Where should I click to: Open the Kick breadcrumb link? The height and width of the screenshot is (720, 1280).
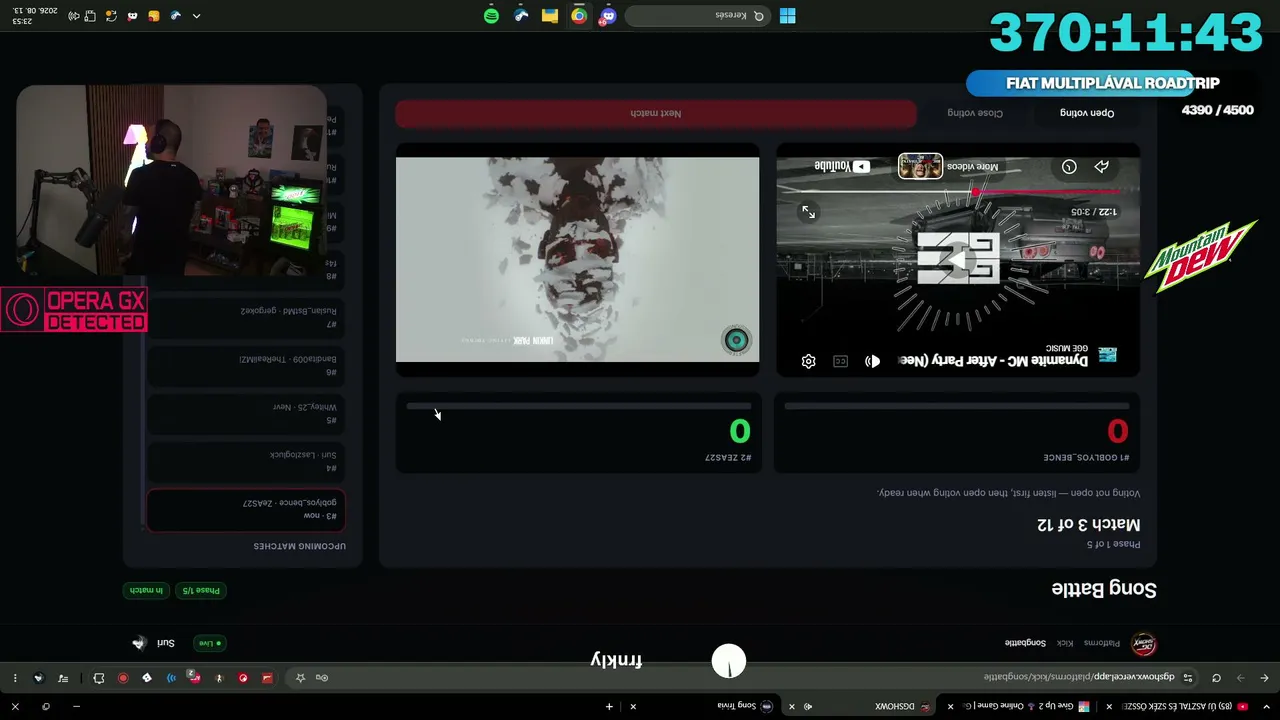pos(1065,643)
